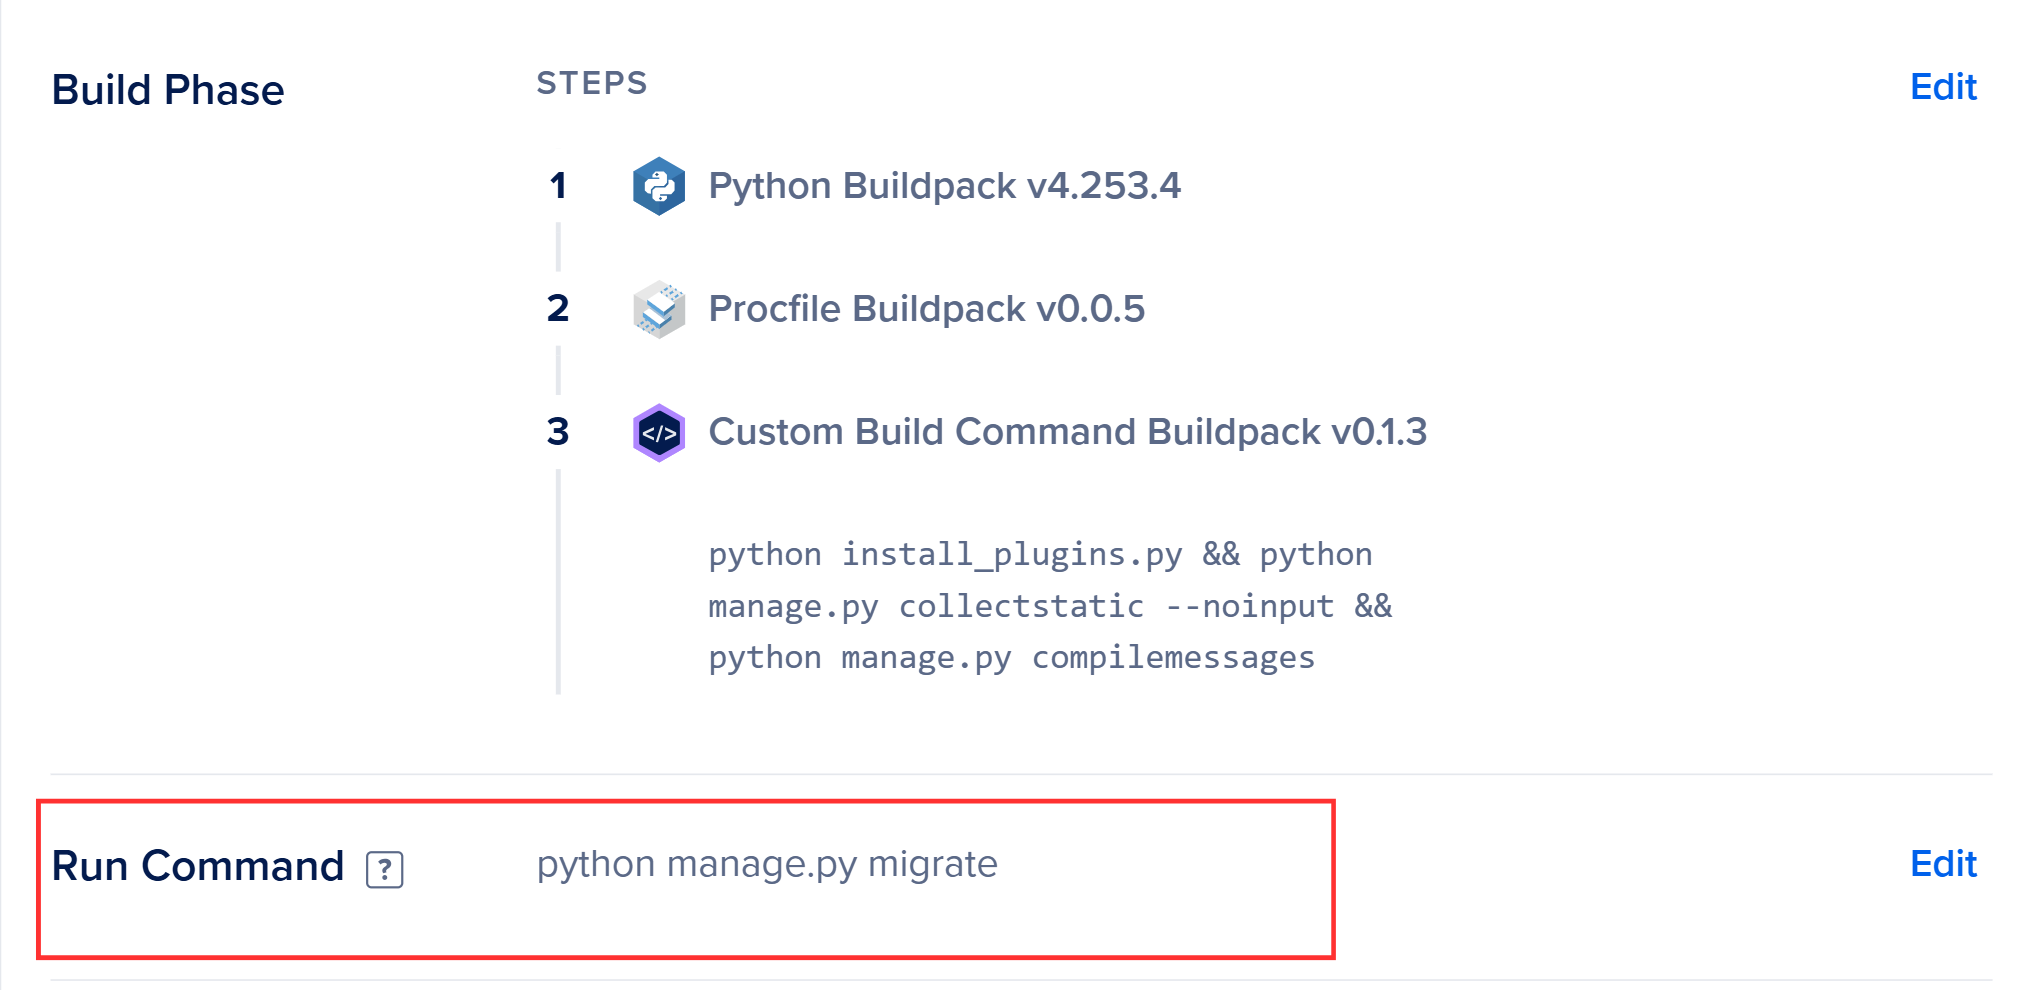Select the Procfile Buildpack v0.0.5 label
2028x990 pixels.
pyautogui.click(x=926, y=309)
